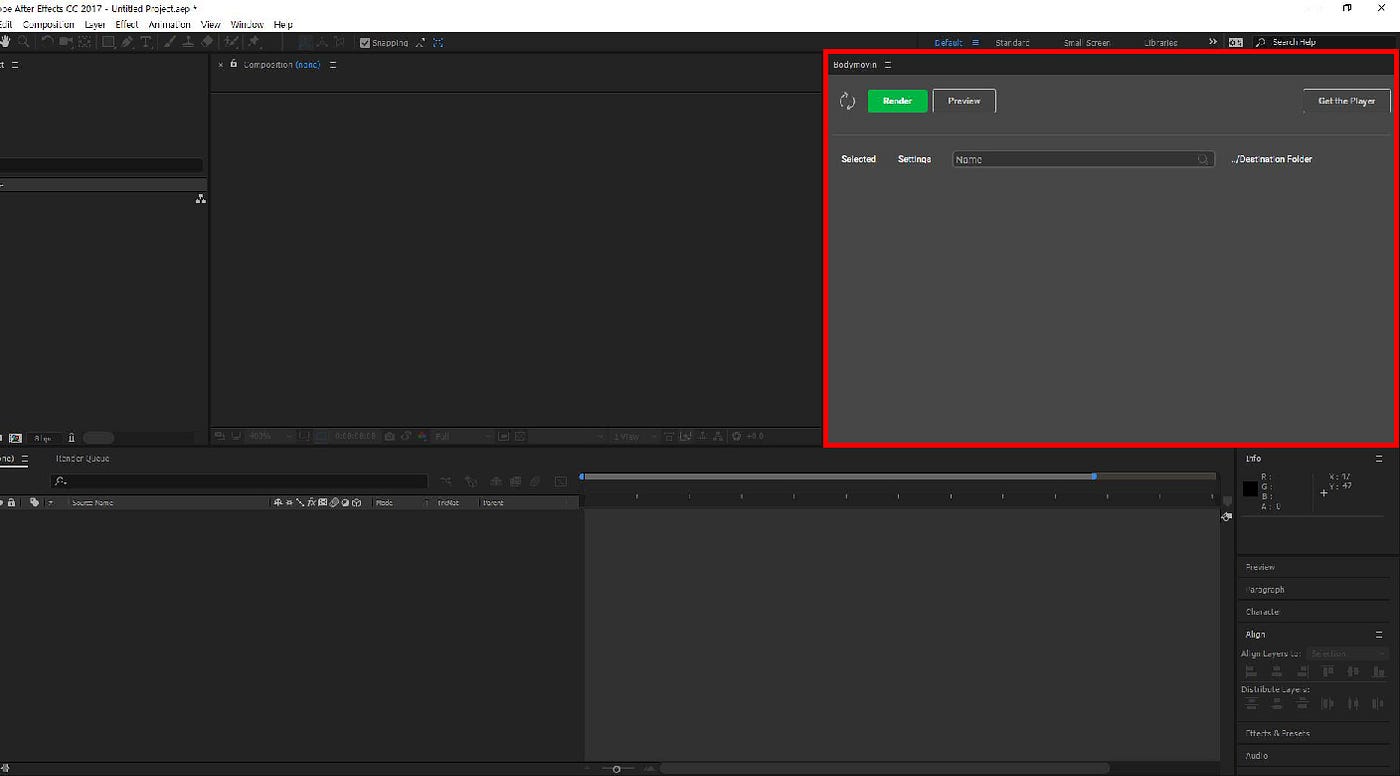Enable Snapping in the toolbar
The height and width of the screenshot is (776, 1400).
pos(365,42)
